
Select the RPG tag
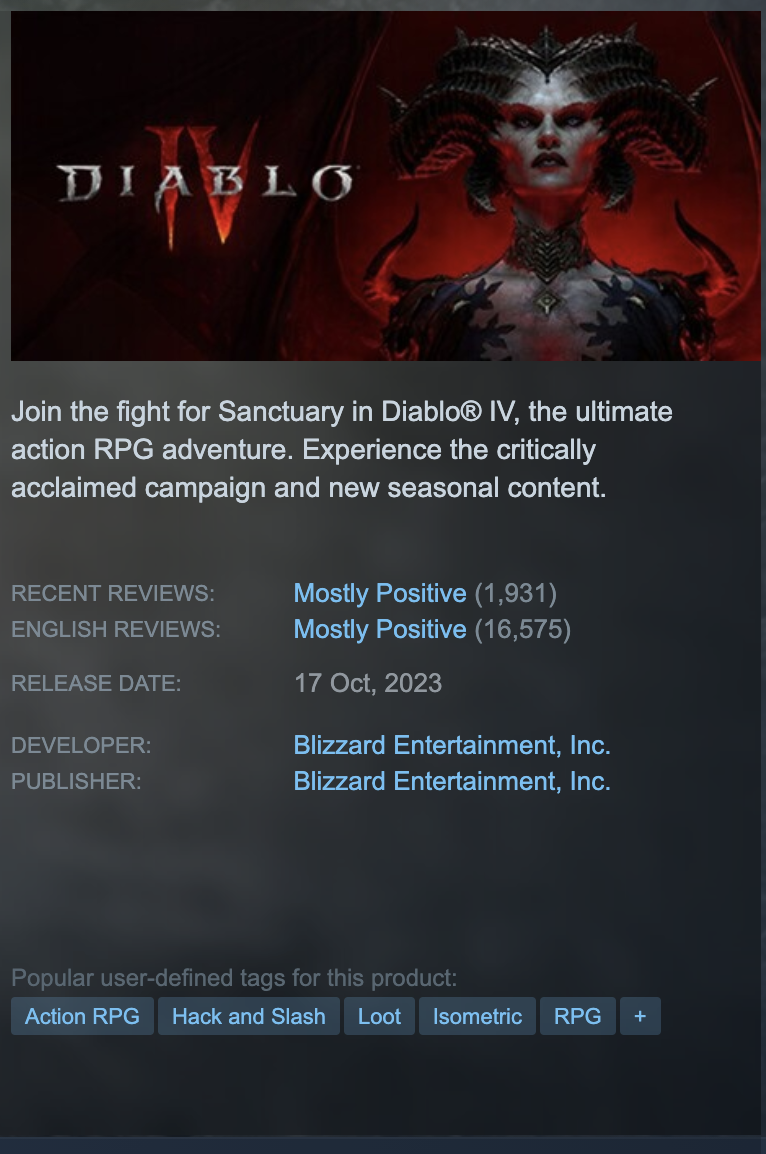point(578,1016)
